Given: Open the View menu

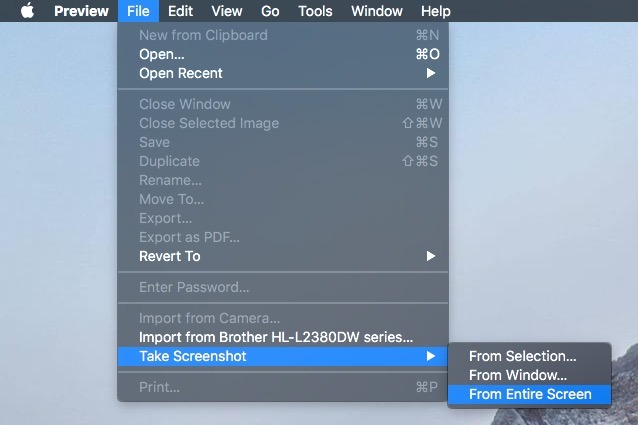Looking at the screenshot, I should (227, 11).
